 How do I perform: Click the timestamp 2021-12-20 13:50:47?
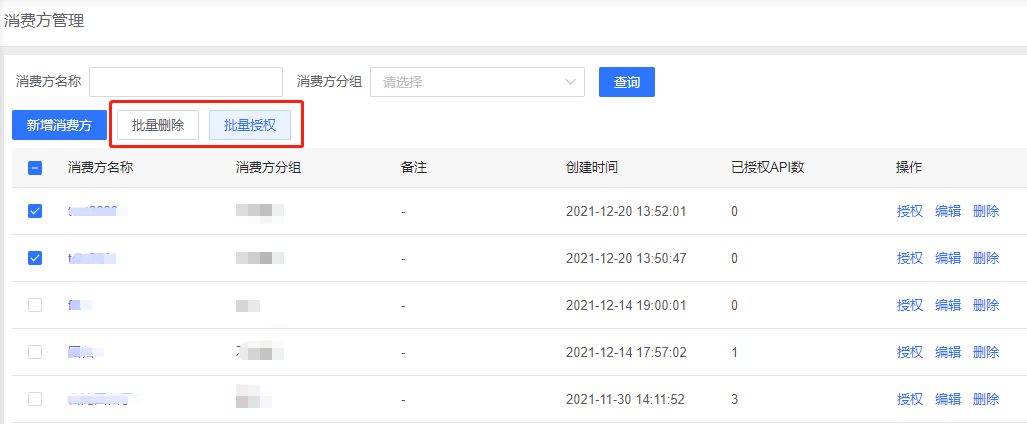click(626, 258)
